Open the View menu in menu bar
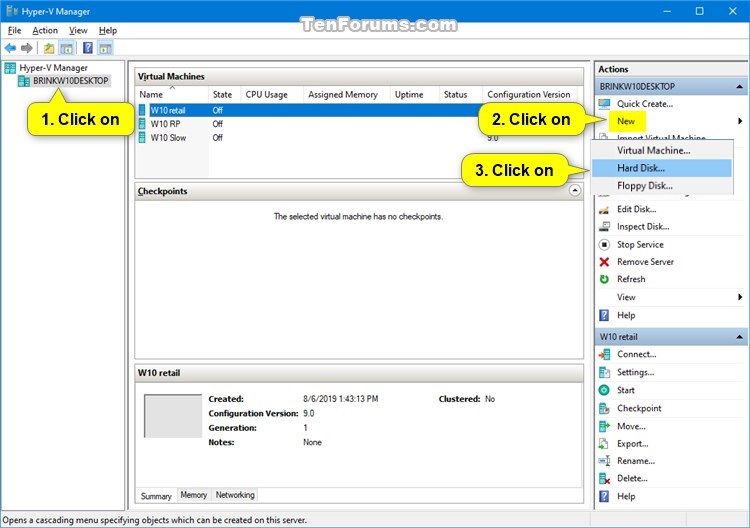 (78, 31)
